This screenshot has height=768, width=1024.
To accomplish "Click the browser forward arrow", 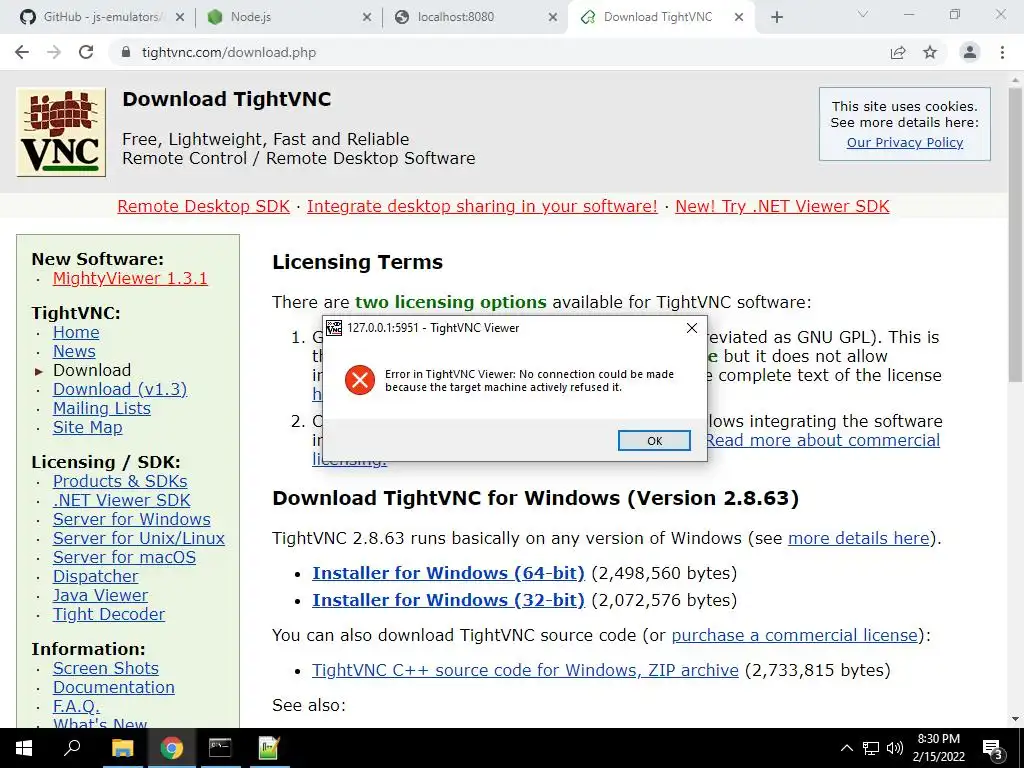I will click(54, 52).
